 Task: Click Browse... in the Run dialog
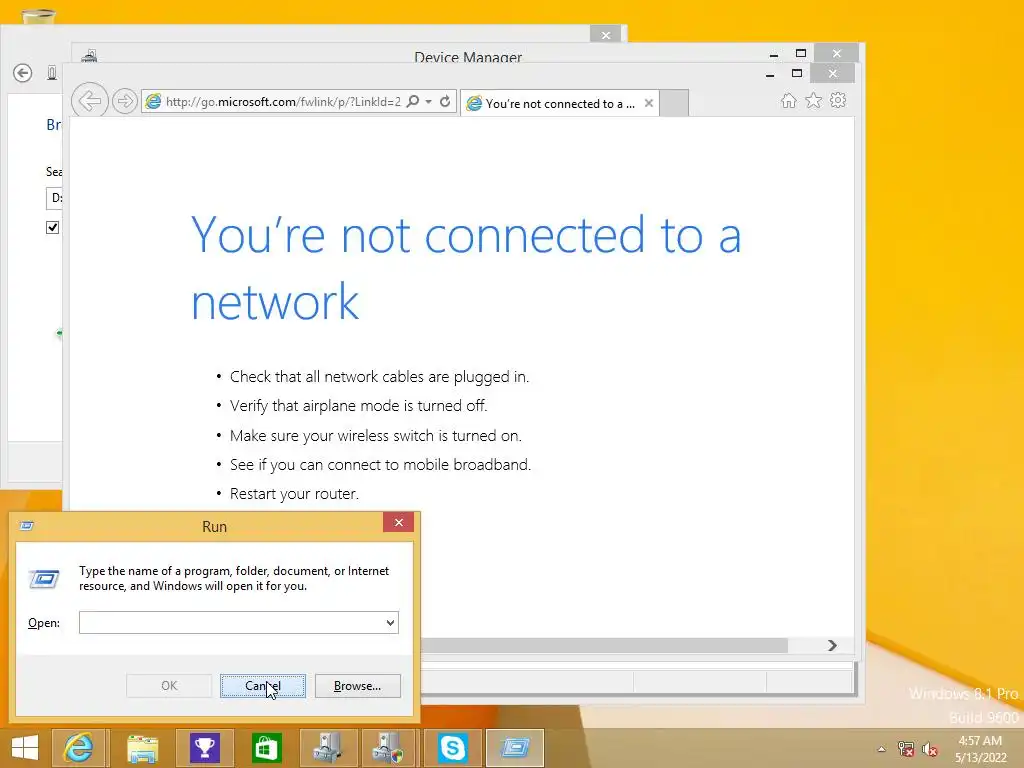click(x=357, y=686)
